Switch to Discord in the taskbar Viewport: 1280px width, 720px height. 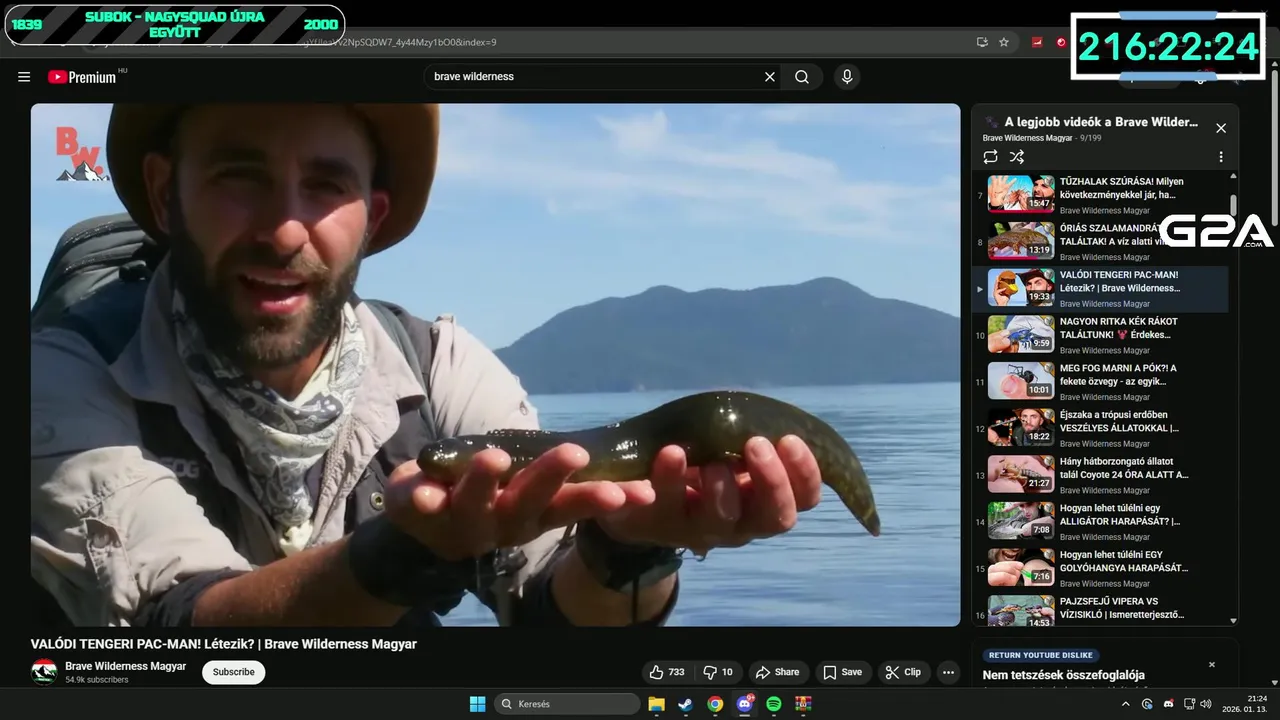pyautogui.click(x=744, y=704)
